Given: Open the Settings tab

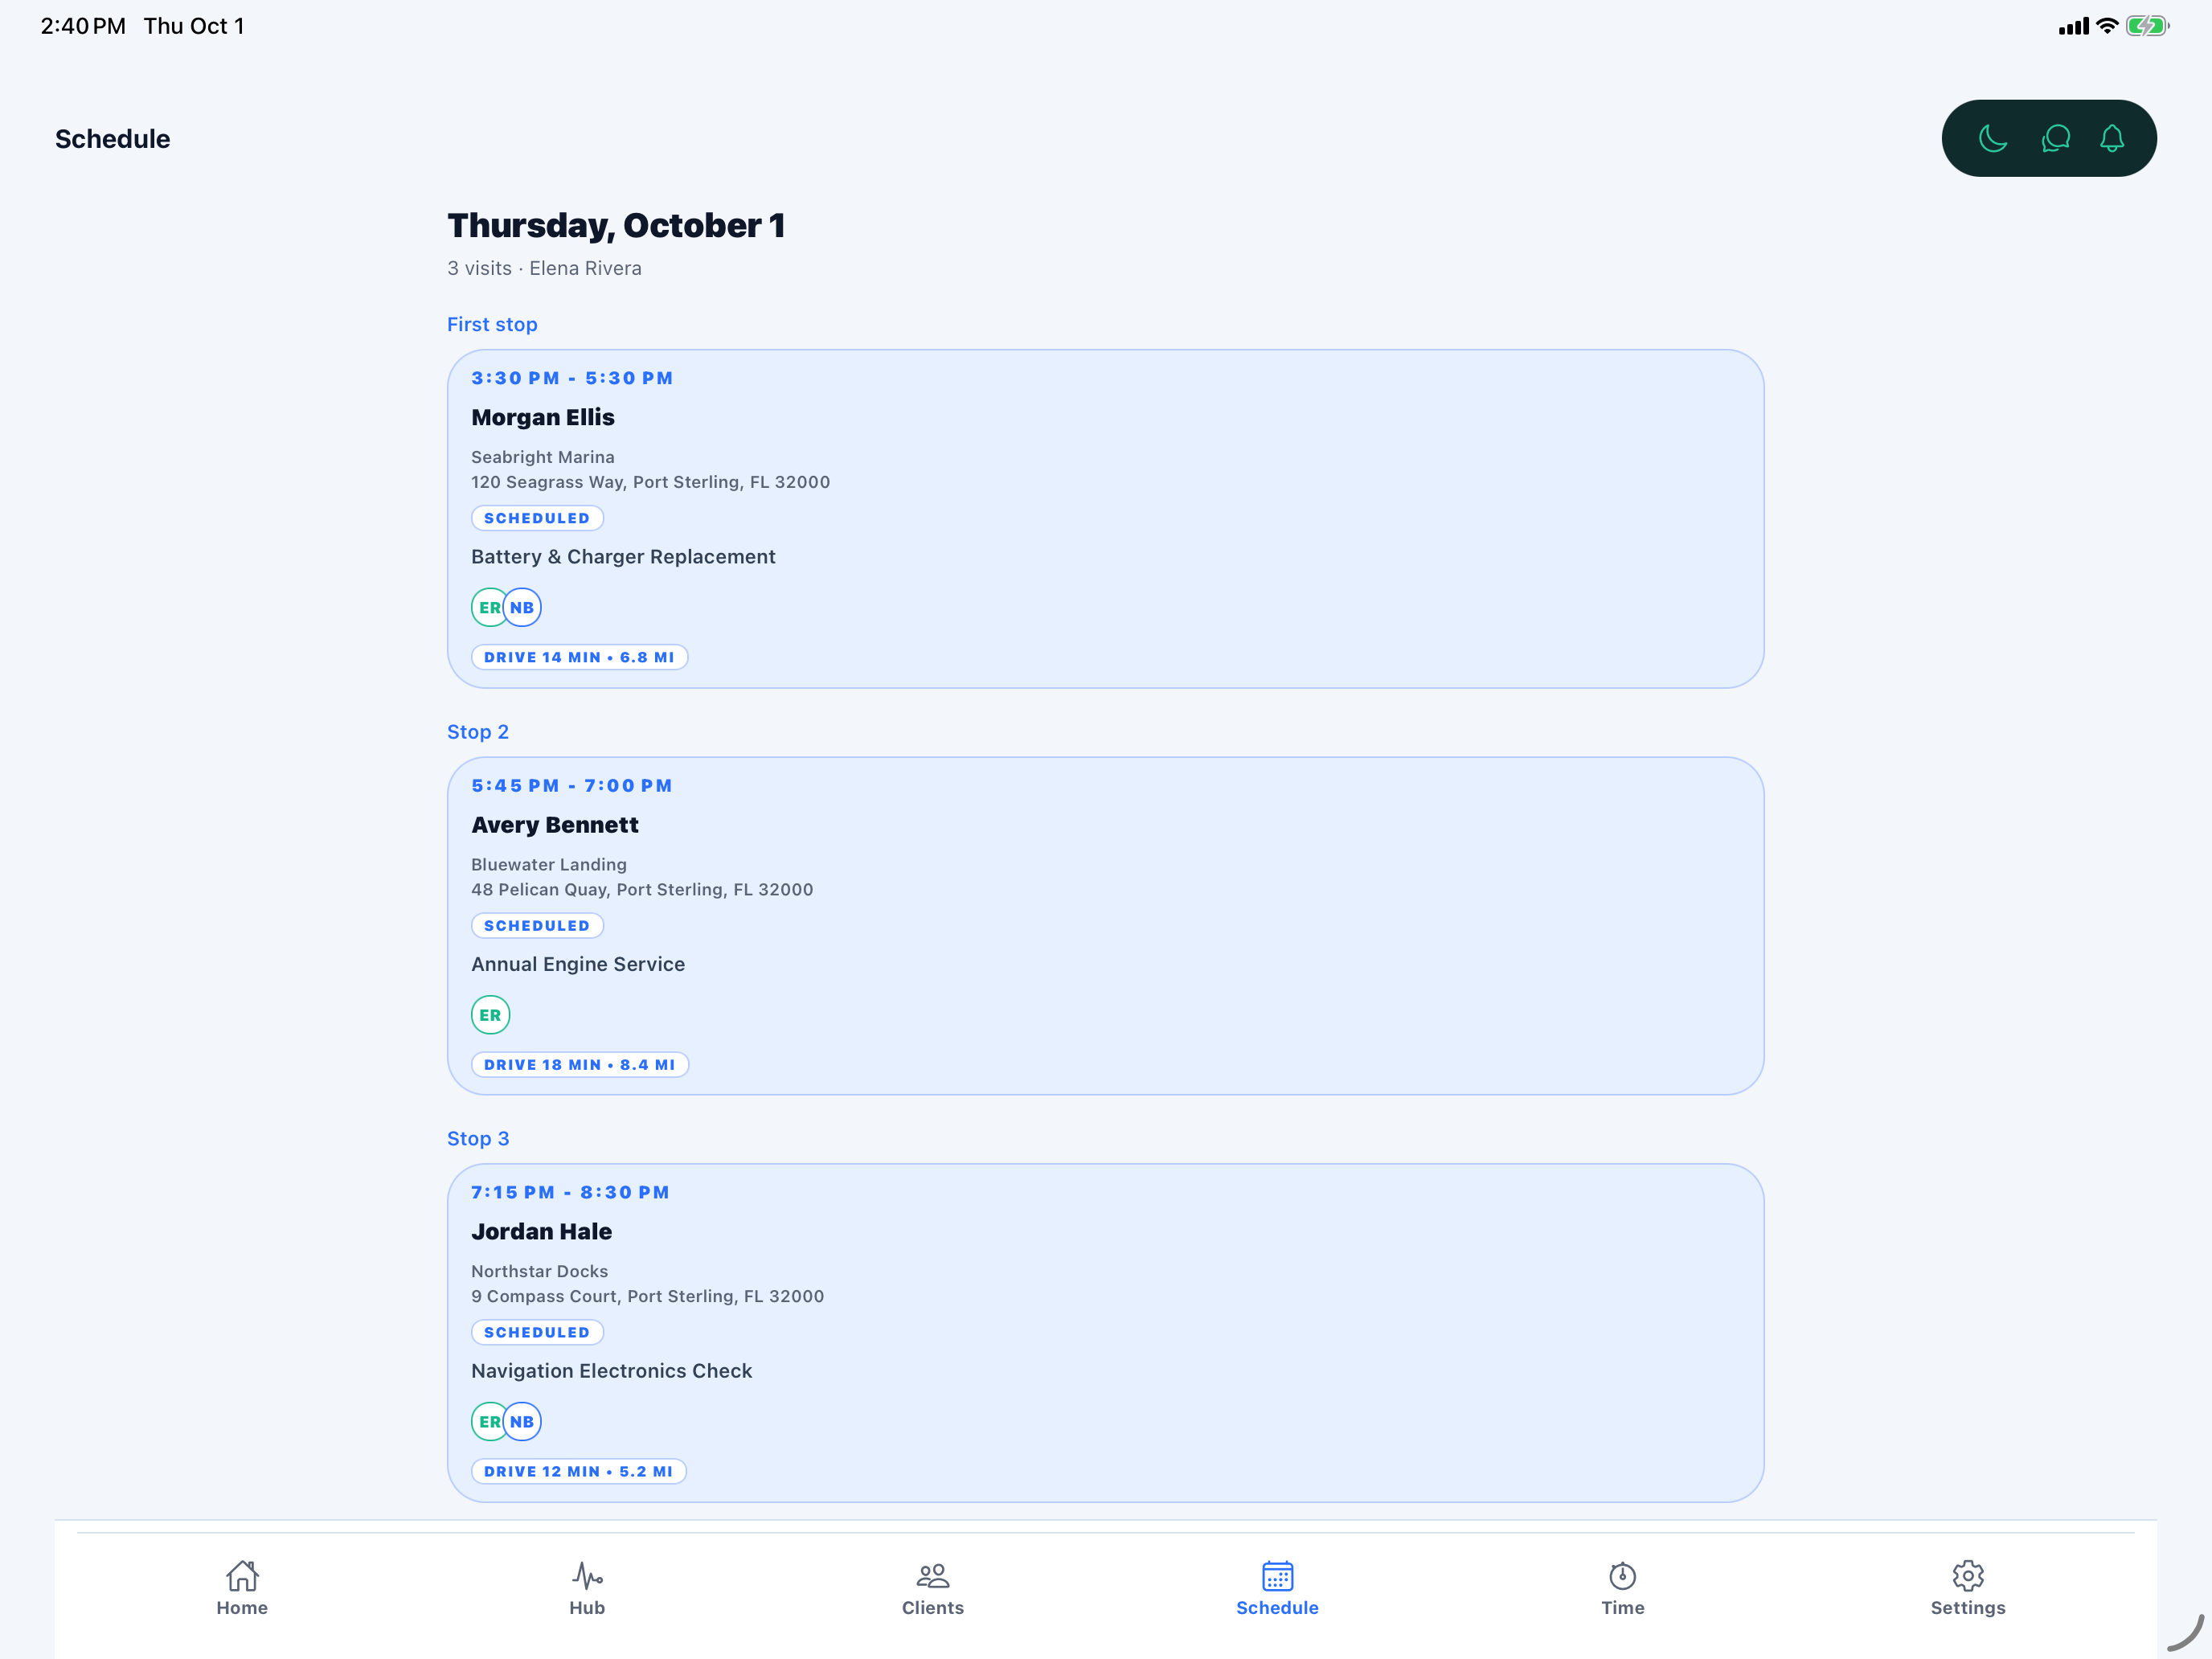Looking at the screenshot, I should tap(1967, 1588).
